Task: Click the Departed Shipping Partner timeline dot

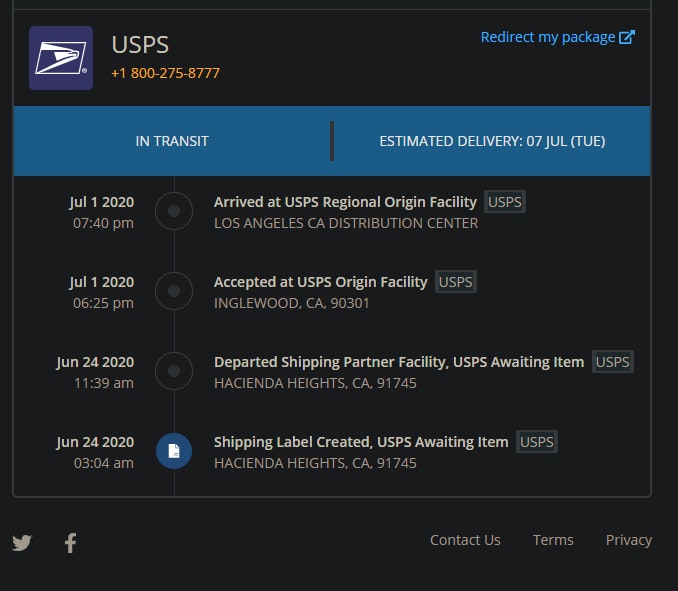Action: [174, 371]
